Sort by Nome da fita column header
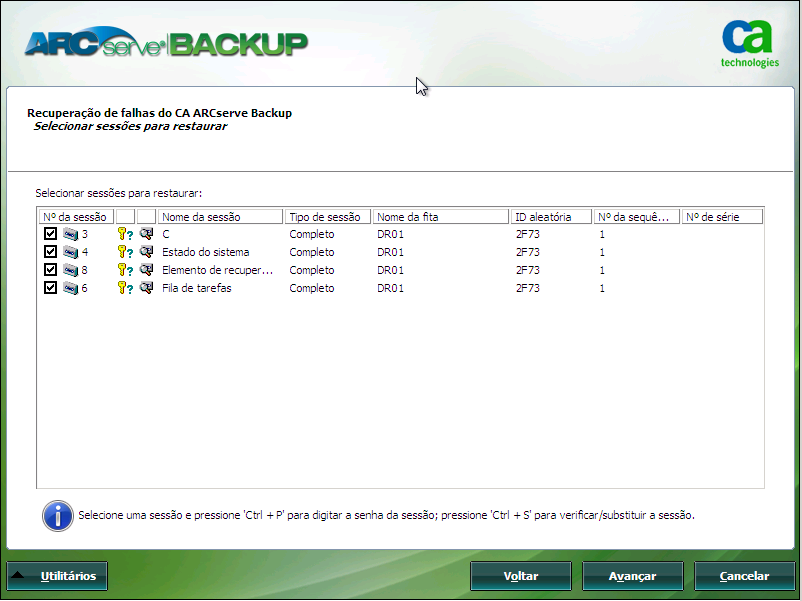Image resolution: width=802 pixels, height=601 pixels. (441, 217)
